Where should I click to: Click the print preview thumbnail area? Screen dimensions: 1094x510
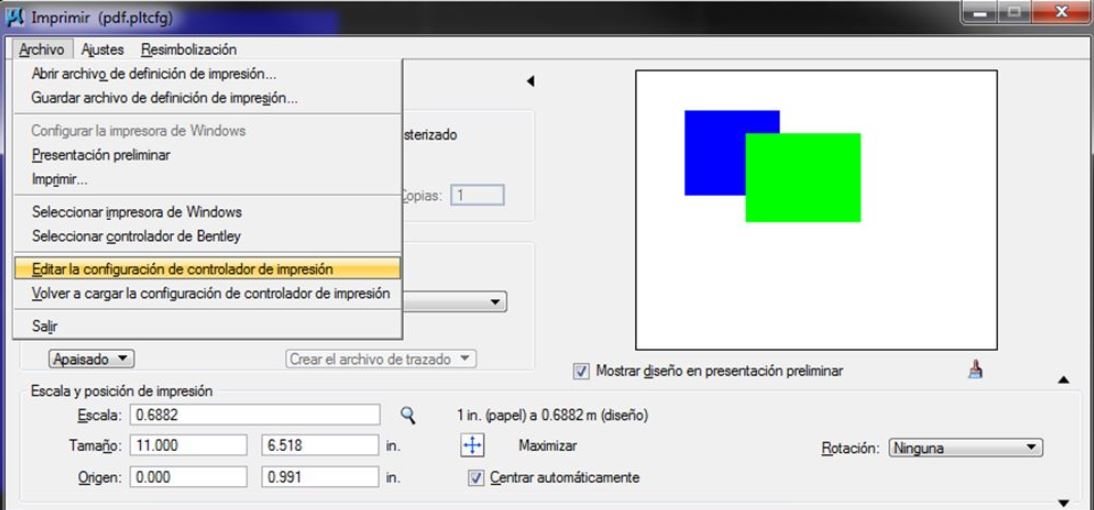(x=816, y=209)
